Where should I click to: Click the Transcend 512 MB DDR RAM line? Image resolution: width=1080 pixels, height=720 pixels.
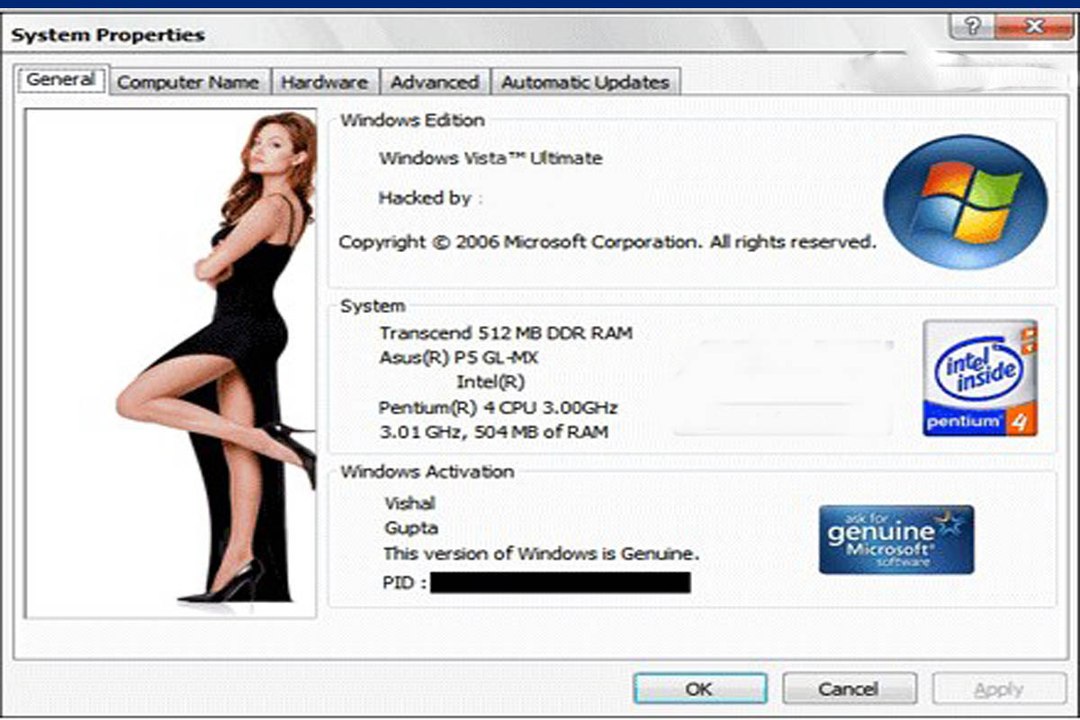[506, 333]
